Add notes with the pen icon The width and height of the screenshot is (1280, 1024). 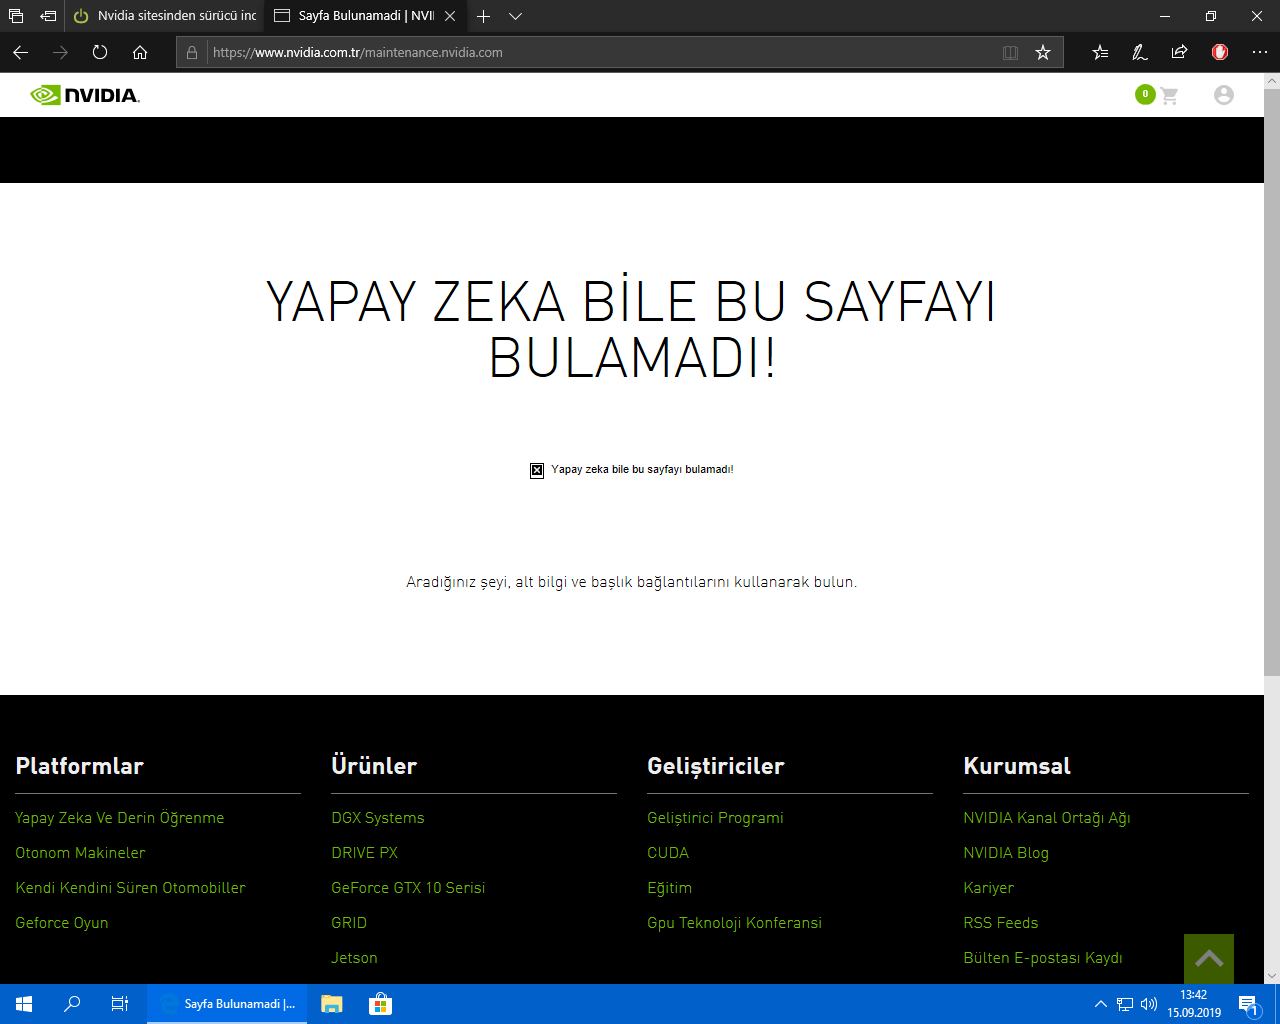1140,52
